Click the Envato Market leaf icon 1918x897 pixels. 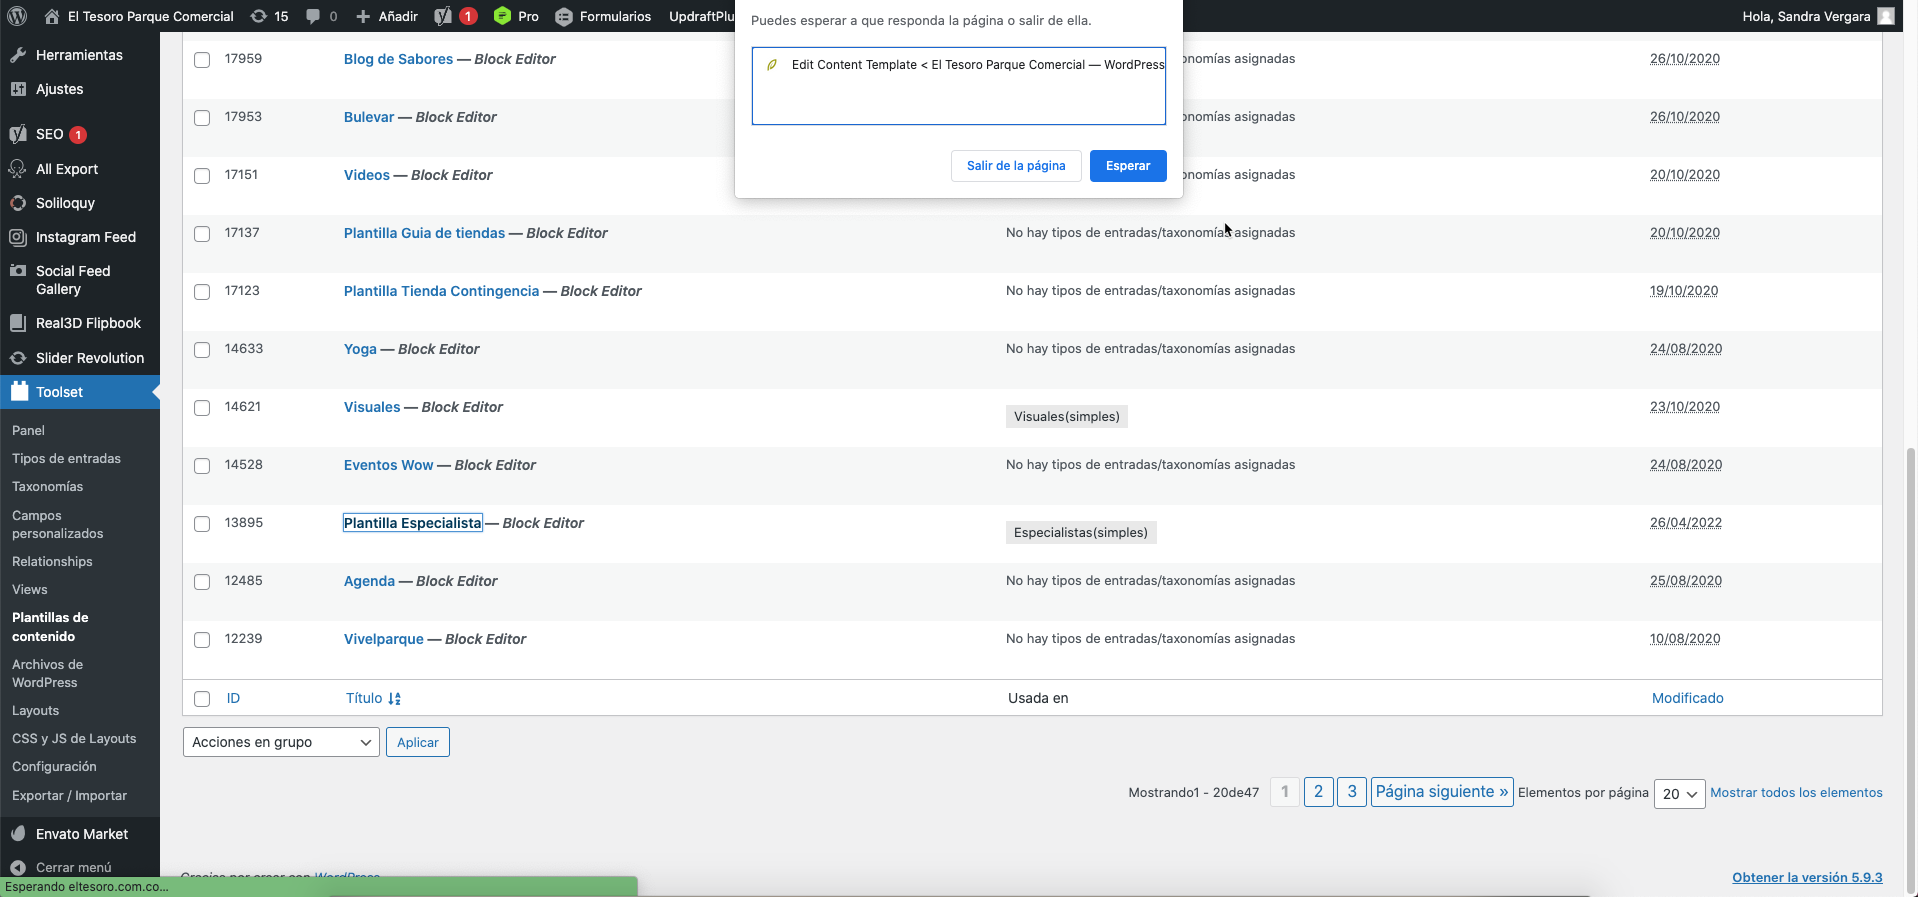[18, 834]
